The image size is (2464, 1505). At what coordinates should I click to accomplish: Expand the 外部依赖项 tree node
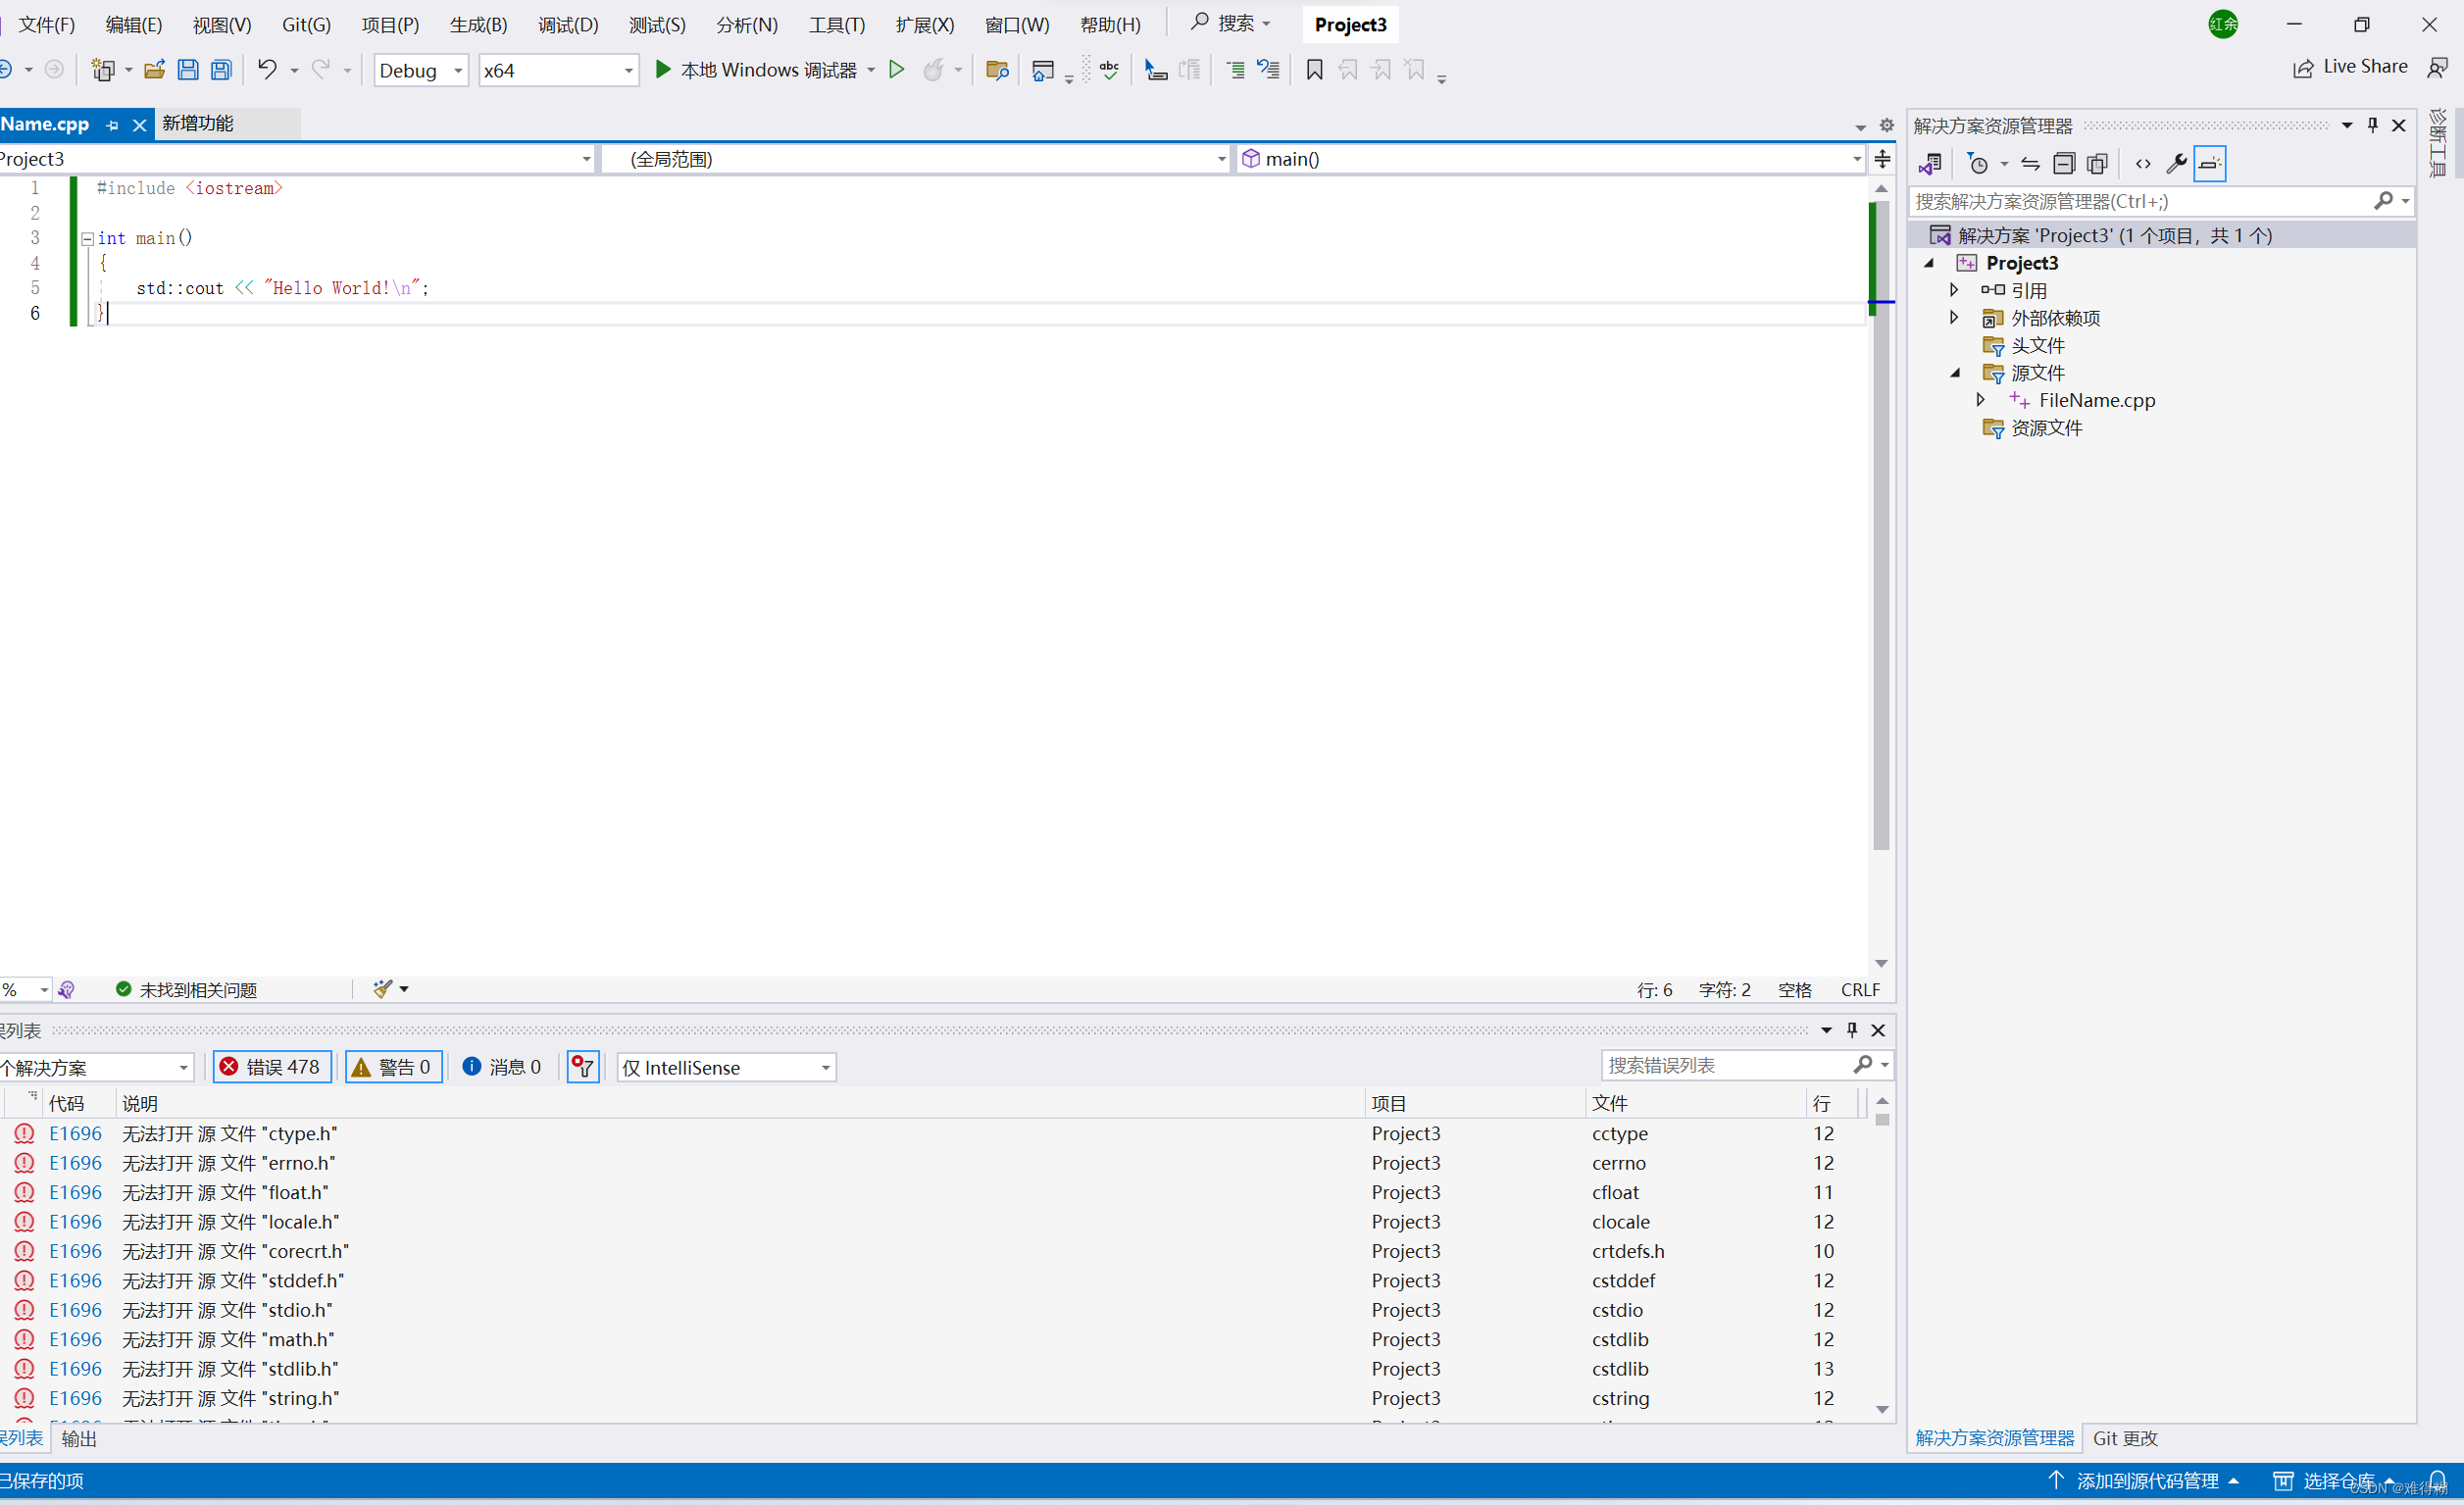[x=1954, y=317]
